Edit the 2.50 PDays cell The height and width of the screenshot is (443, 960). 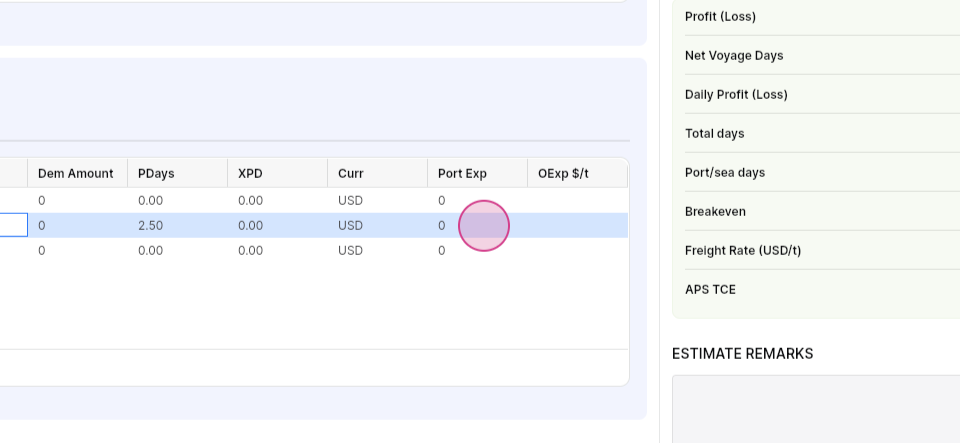point(178,225)
